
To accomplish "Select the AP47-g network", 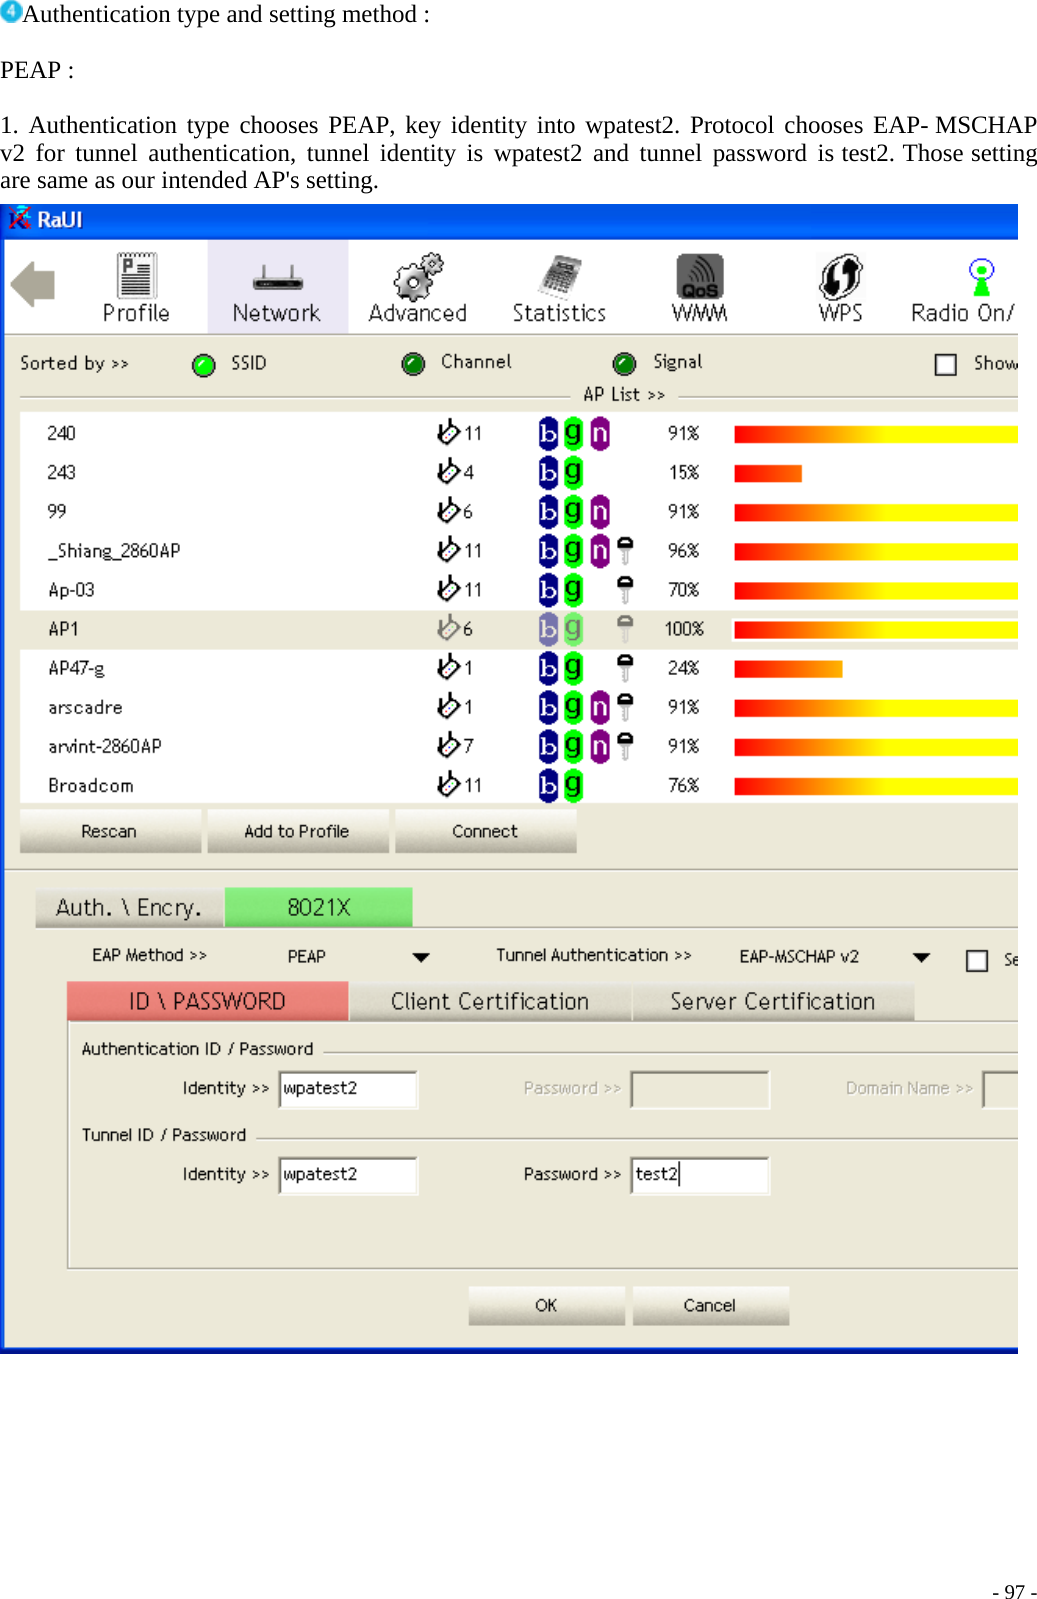I will tap(519, 668).
